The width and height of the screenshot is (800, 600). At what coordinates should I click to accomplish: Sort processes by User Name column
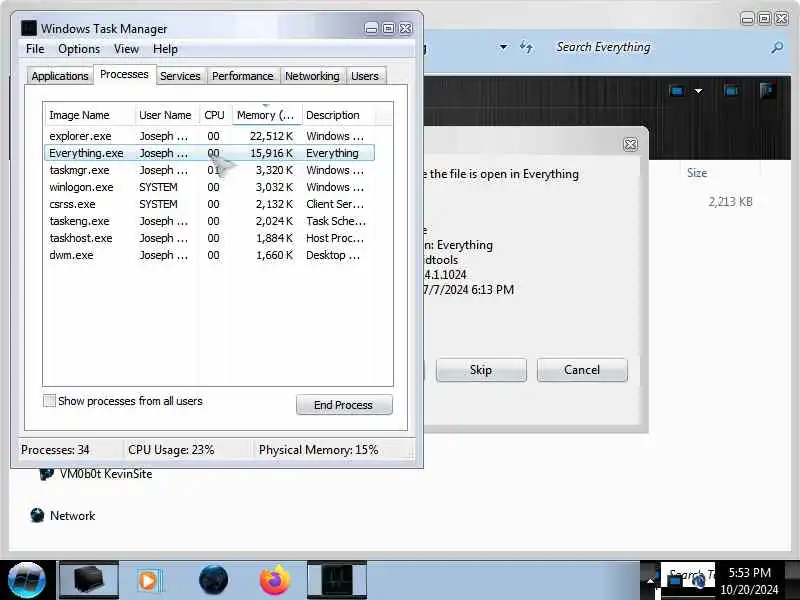pyautogui.click(x=167, y=115)
